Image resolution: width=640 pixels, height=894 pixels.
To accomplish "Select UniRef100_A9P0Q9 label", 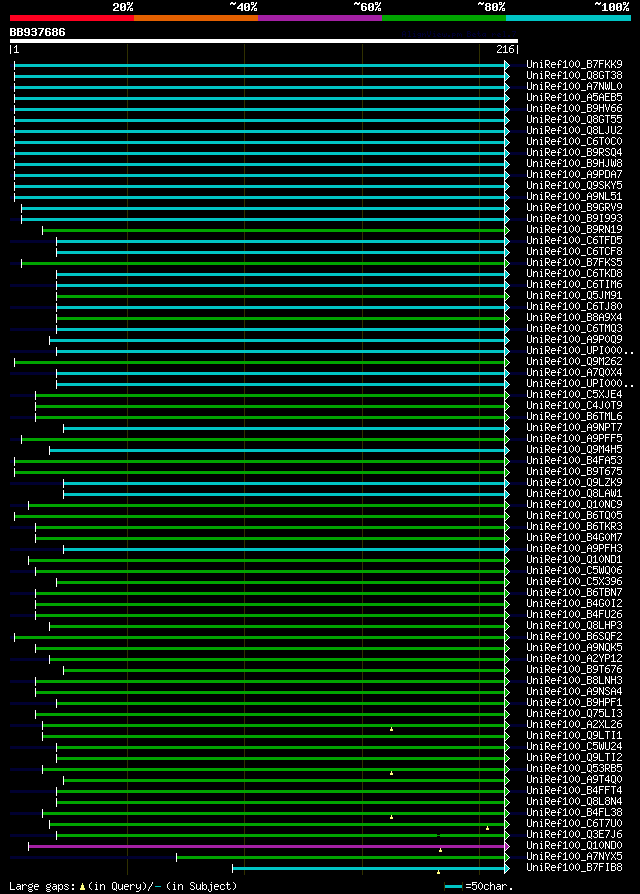I will pos(574,339).
